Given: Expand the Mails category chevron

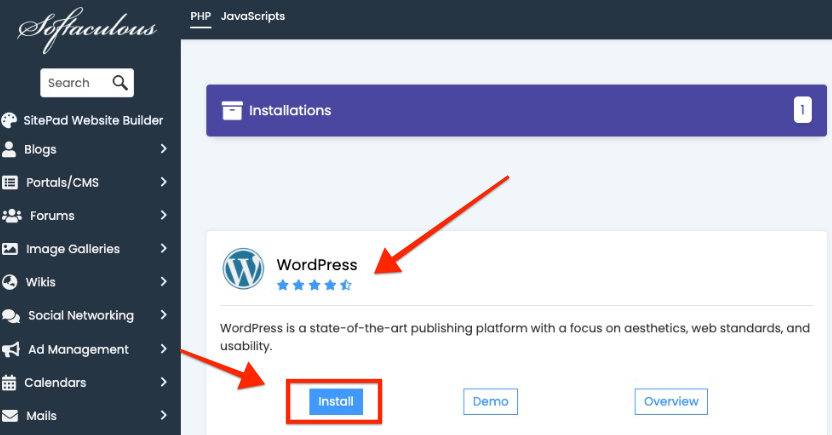Looking at the screenshot, I should click(x=163, y=415).
